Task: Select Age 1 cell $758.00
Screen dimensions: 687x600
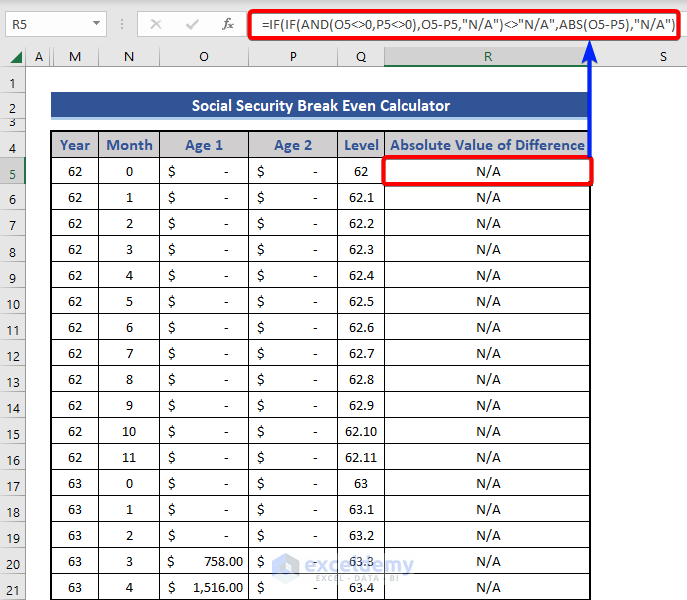Action: pos(204,561)
